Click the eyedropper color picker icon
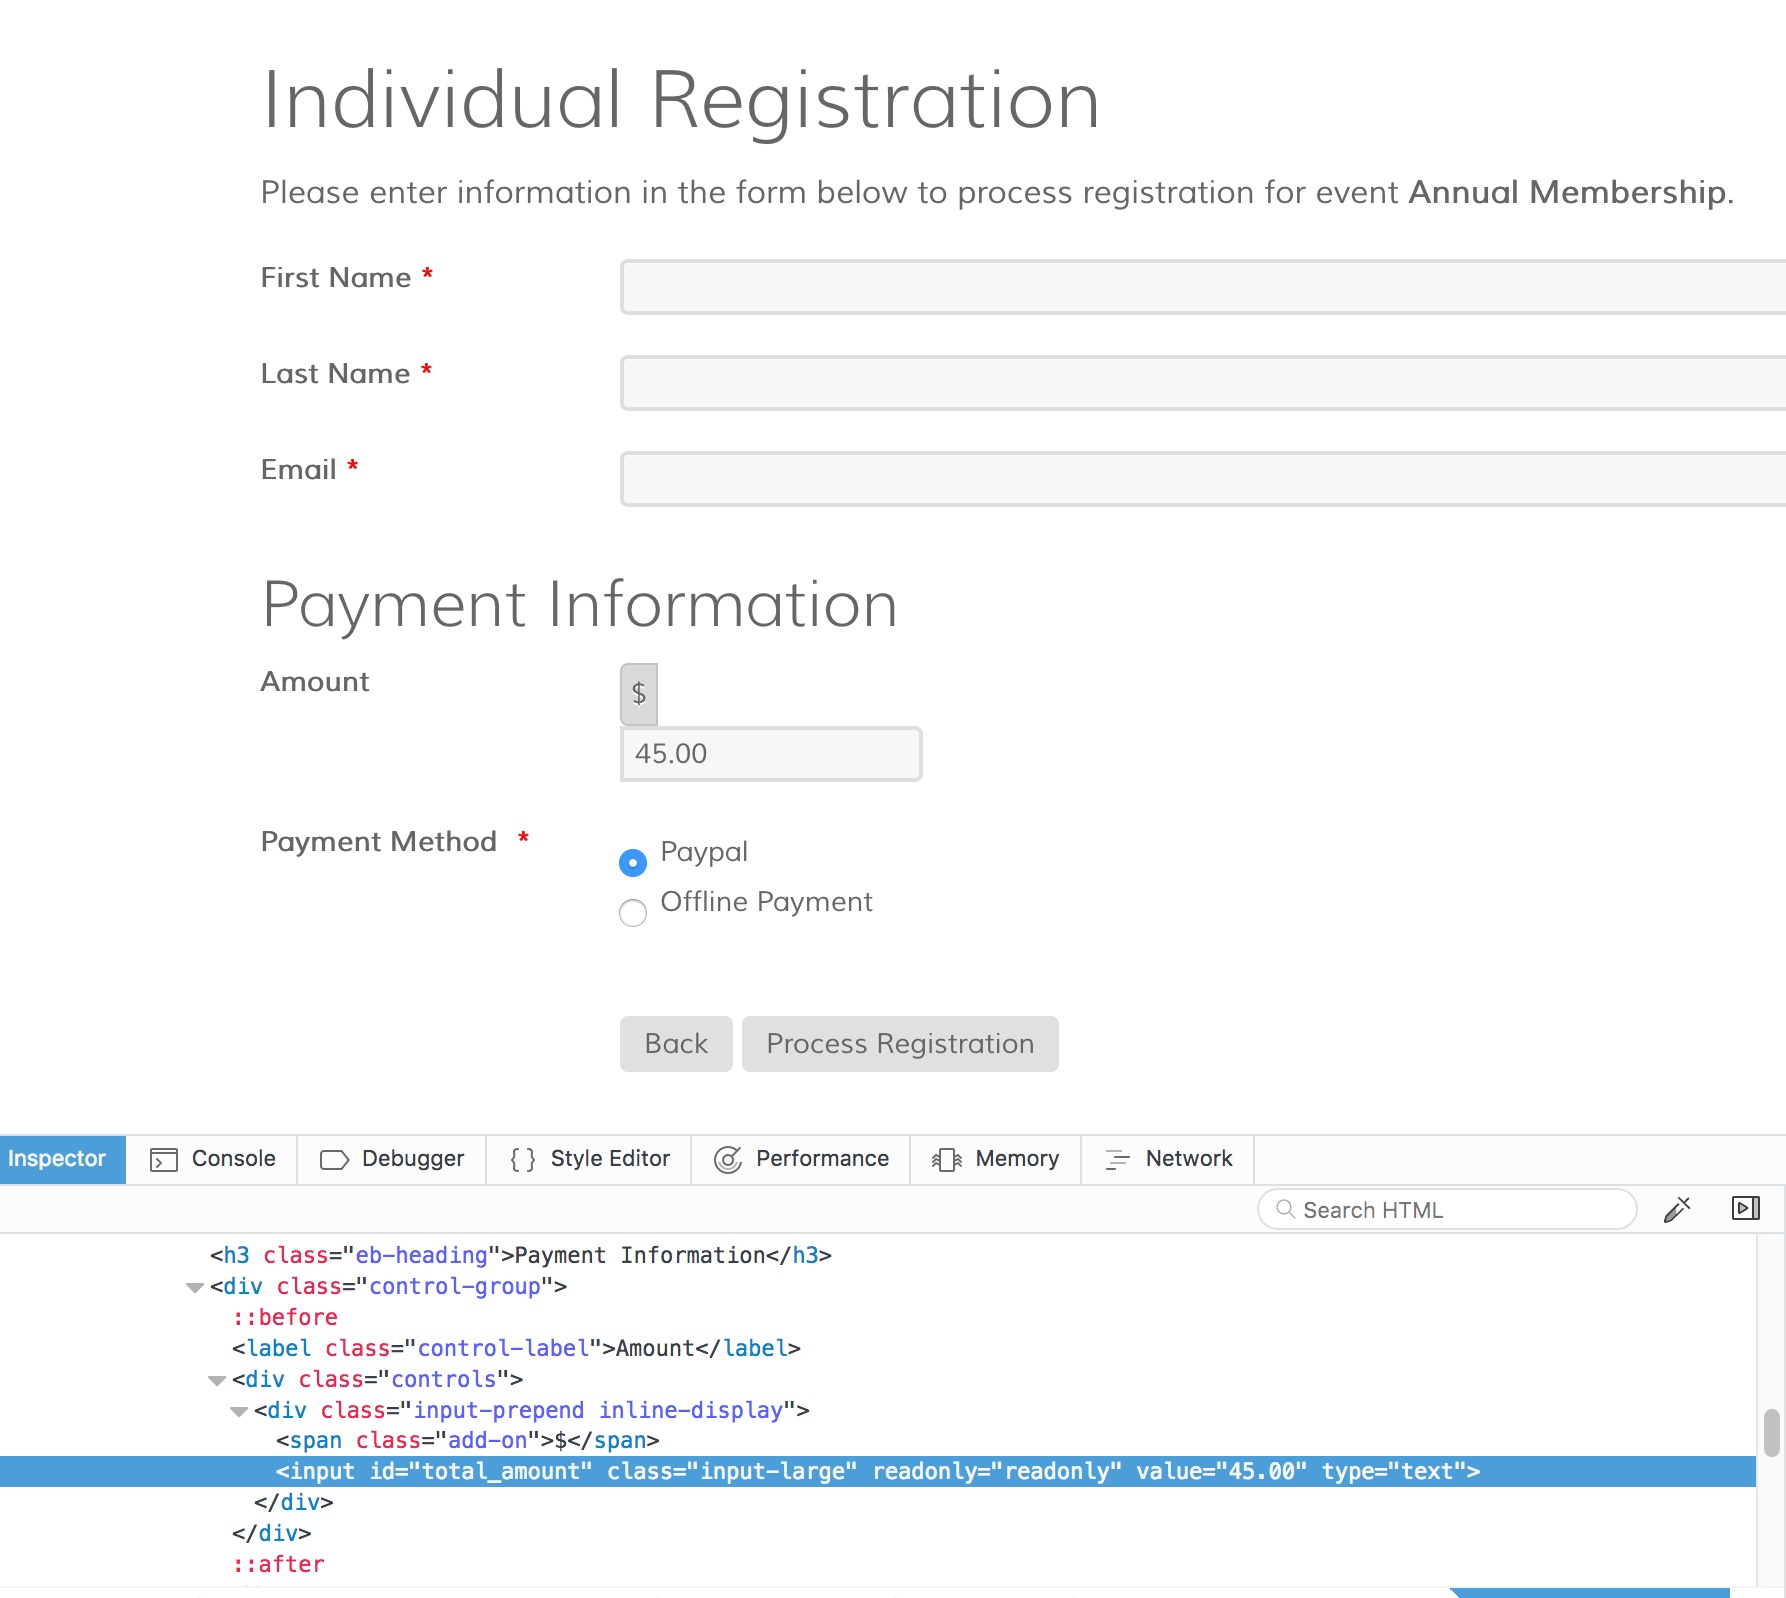1786x1598 pixels. point(1677,1210)
